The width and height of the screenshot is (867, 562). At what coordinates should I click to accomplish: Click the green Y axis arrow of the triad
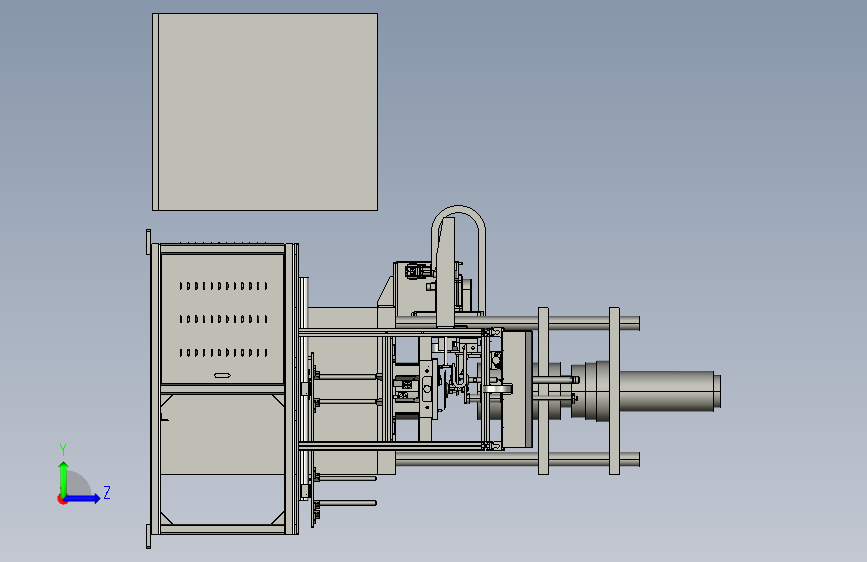pyautogui.click(x=64, y=478)
